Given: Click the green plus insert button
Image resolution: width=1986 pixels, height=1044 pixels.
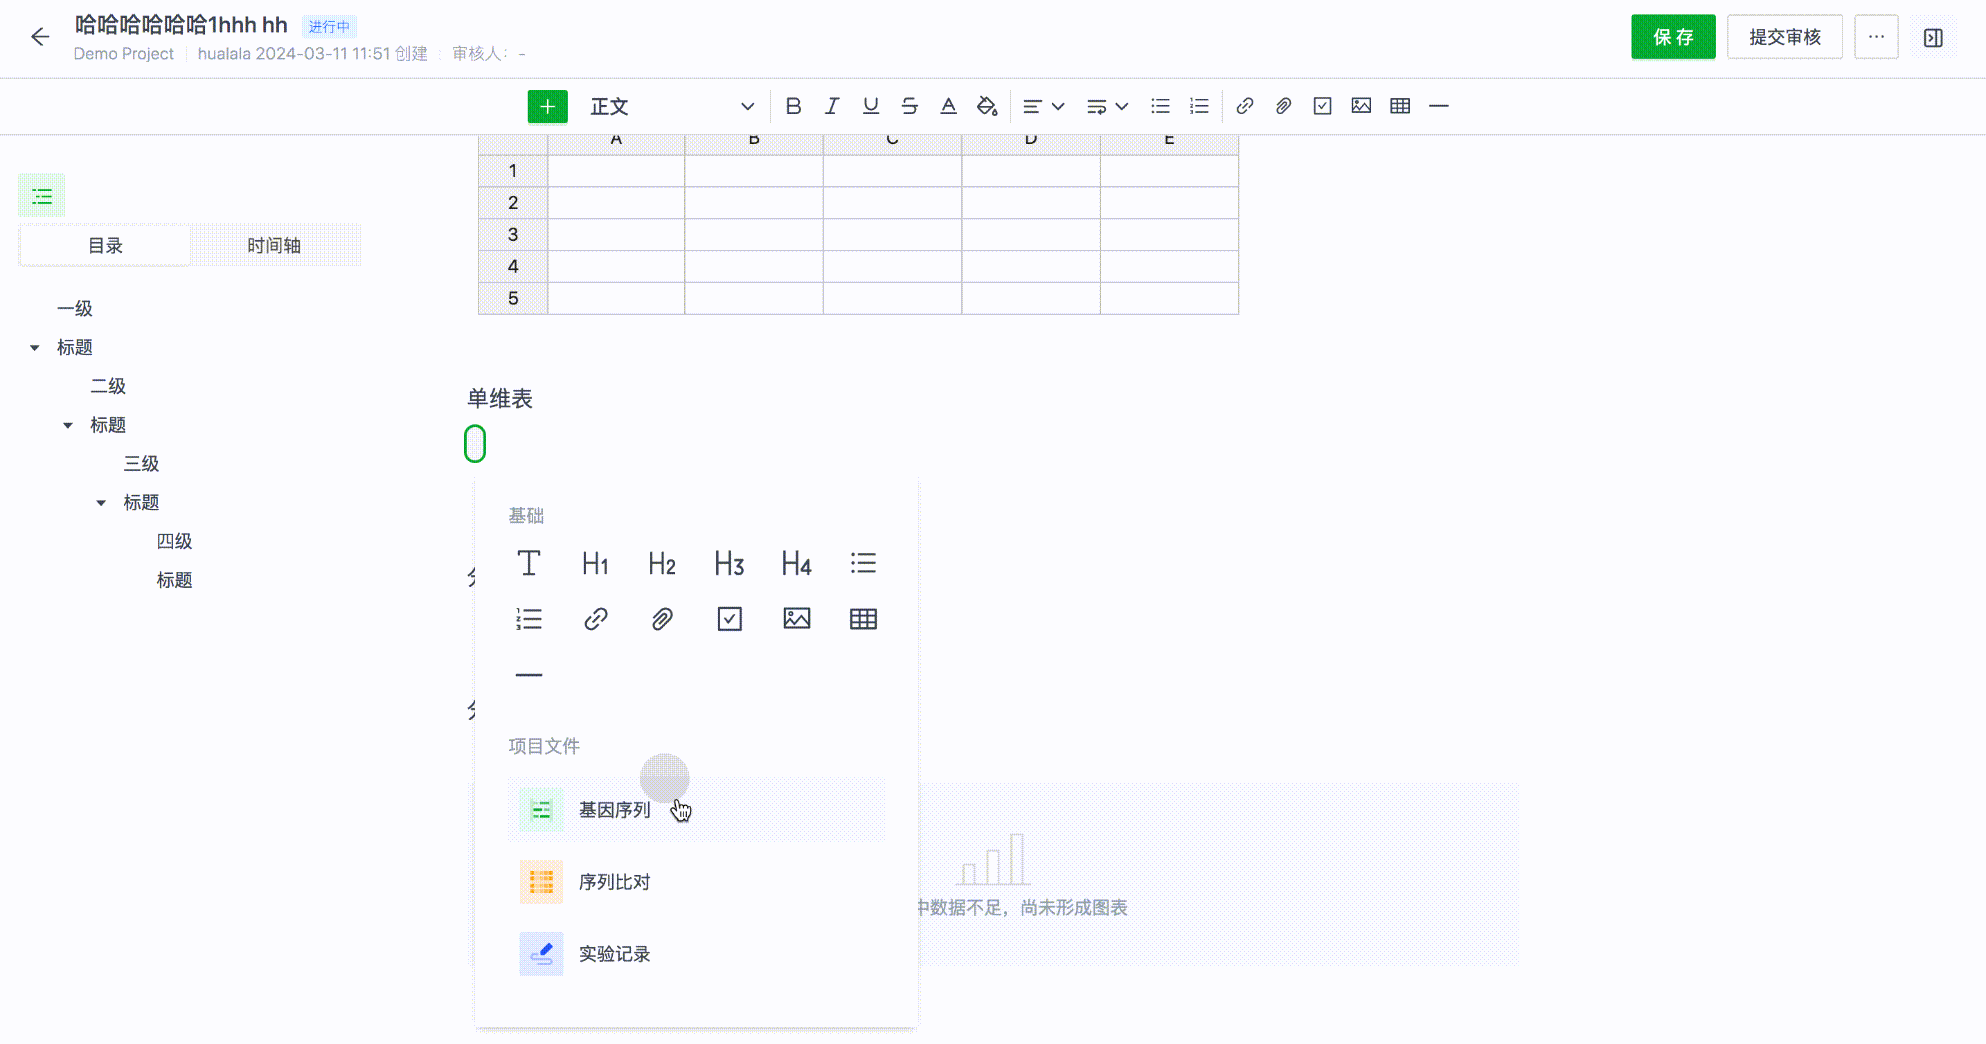Looking at the screenshot, I should [x=547, y=107].
